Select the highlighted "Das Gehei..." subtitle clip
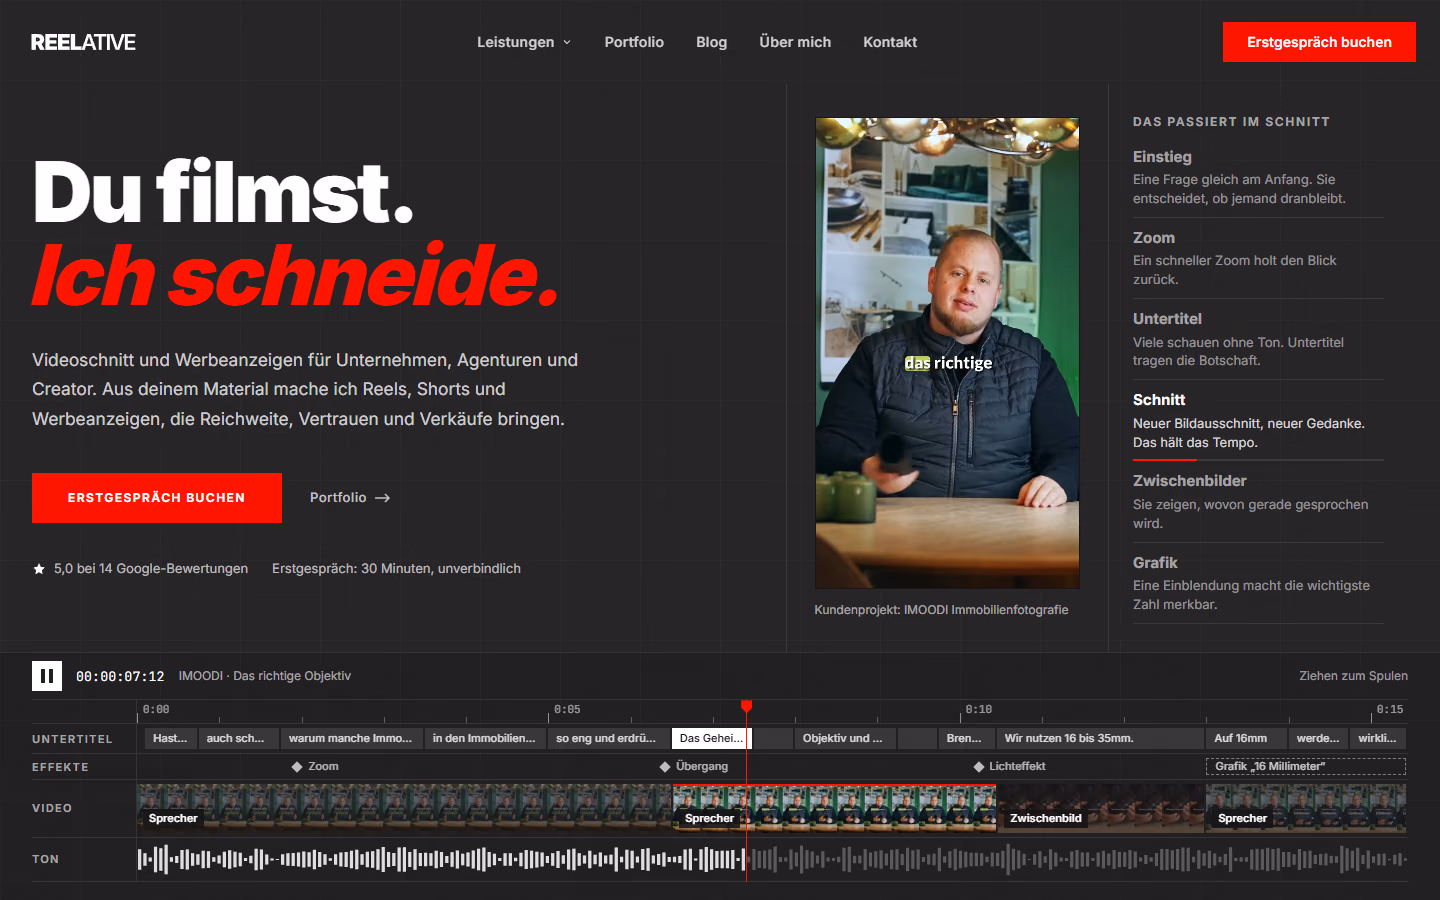Viewport: 1440px width, 900px height. [712, 739]
